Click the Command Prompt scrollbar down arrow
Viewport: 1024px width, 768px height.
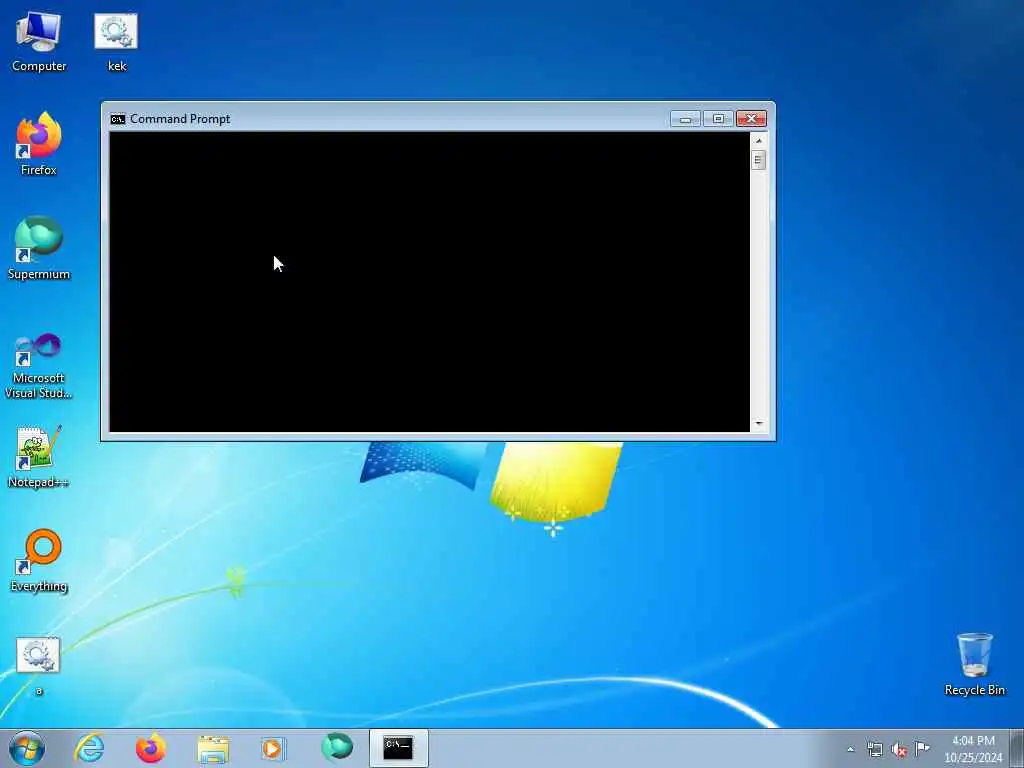tap(758, 424)
